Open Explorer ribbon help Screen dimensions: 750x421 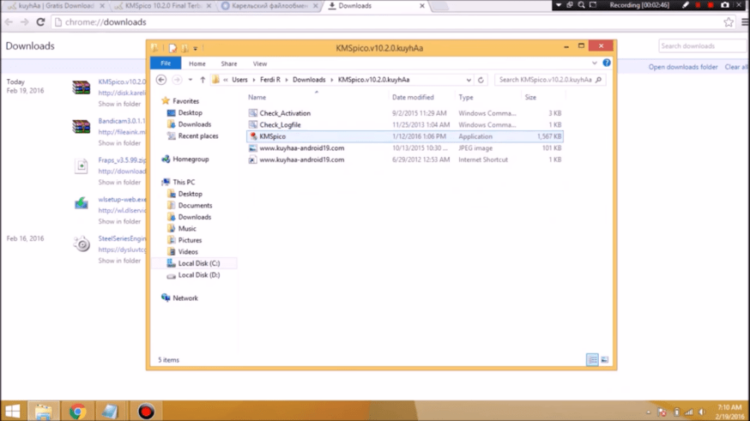(x=607, y=63)
